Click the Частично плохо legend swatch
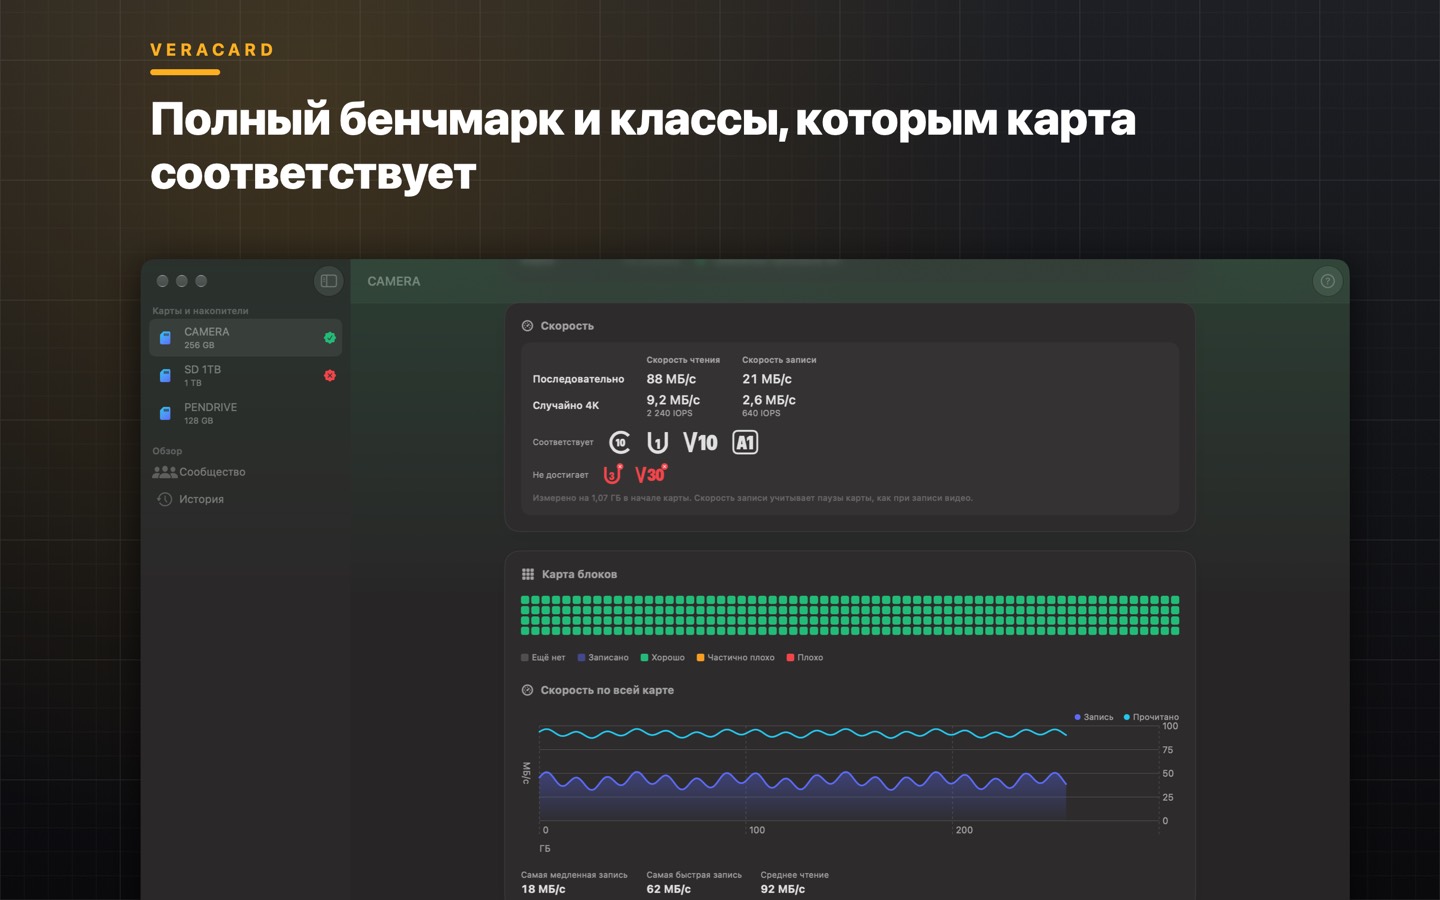Viewport: 1440px width, 900px height. (x=700, y=658)
